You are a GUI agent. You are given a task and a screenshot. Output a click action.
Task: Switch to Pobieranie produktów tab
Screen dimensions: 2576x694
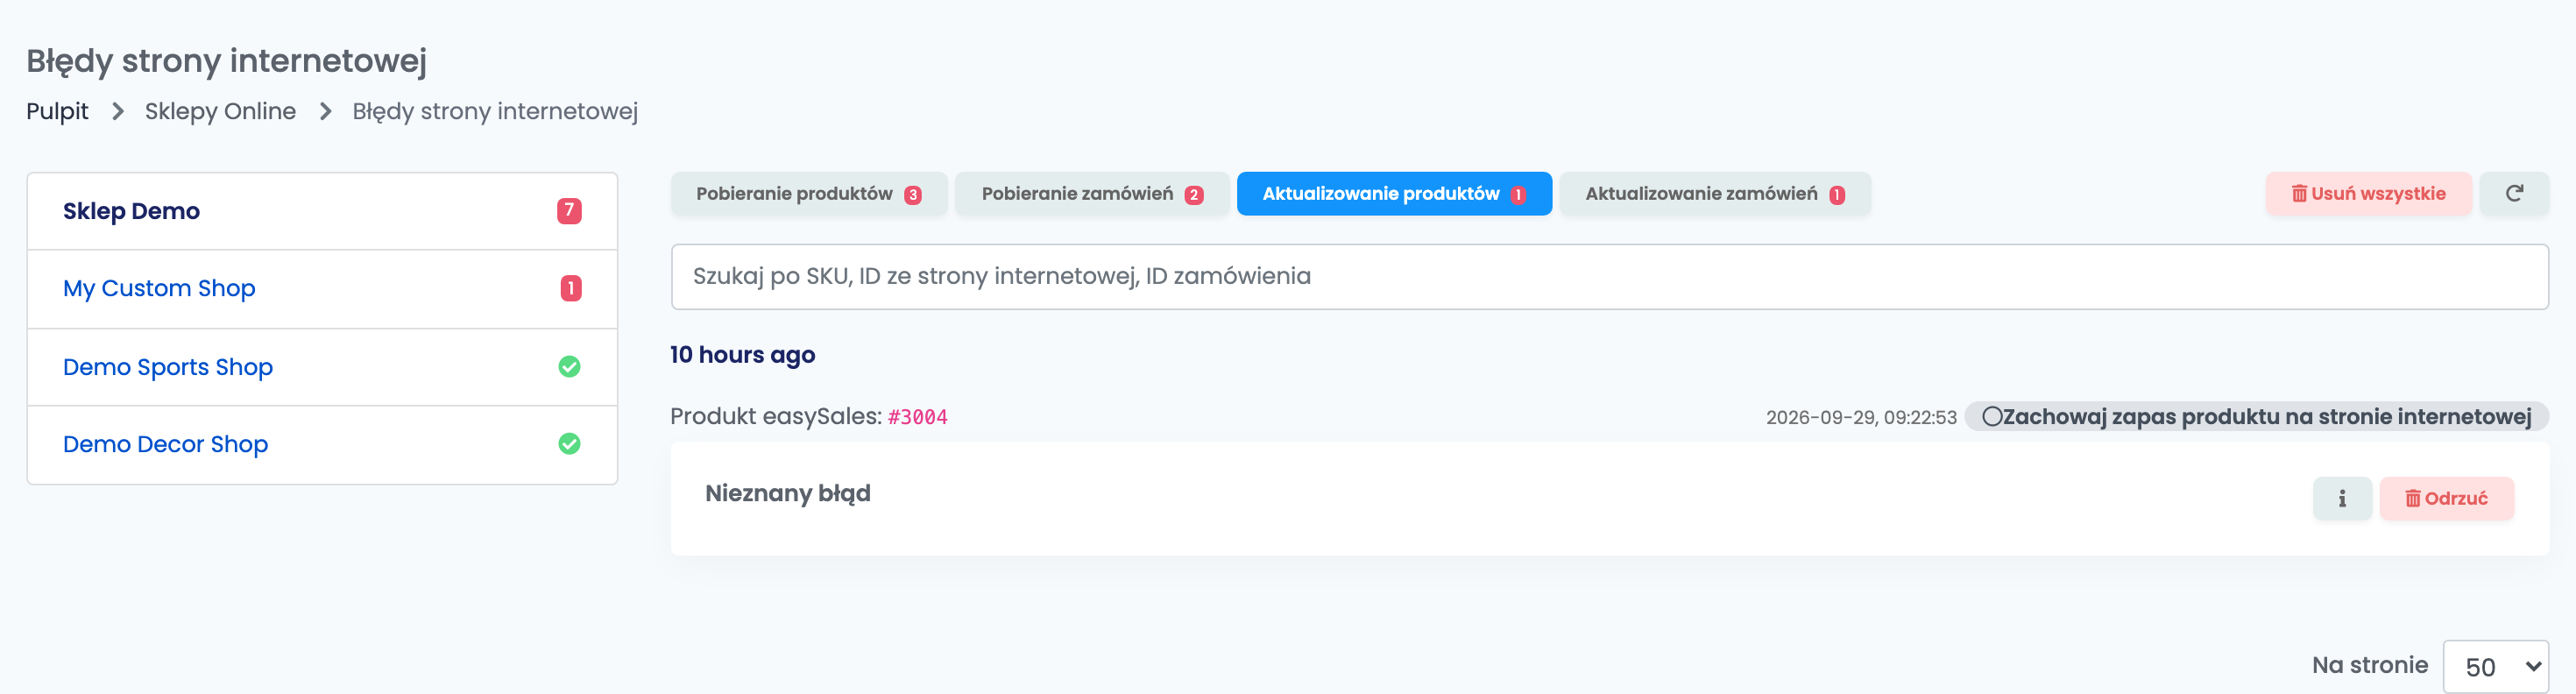coord(808,193)
